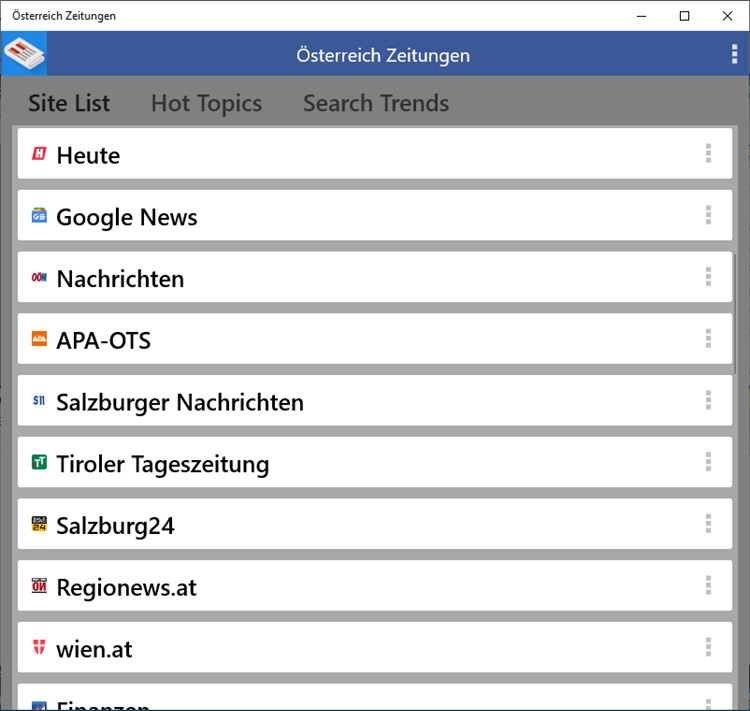Click the Regionews.at favicon
Screen dimensions: 750x711
click(x=39, y=586)
